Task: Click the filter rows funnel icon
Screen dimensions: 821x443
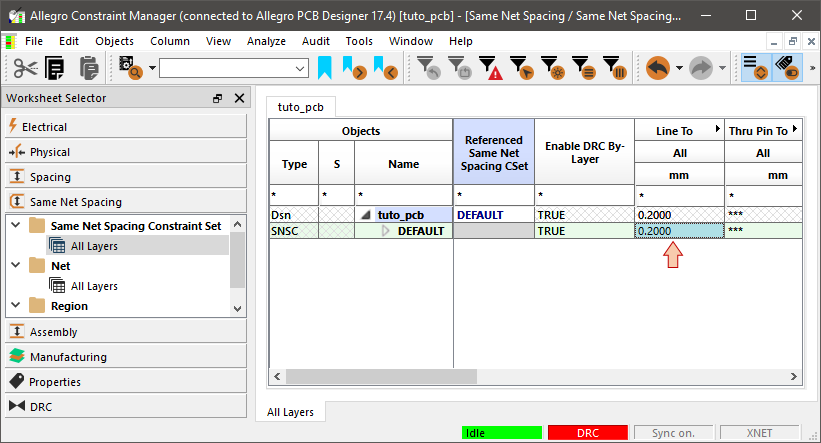Action: (x=583, y=68)
